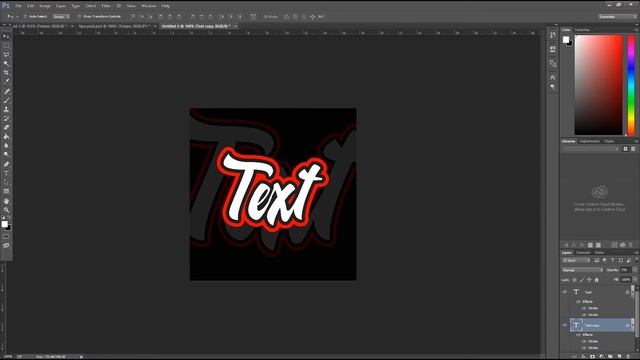Open the Character panel icon

pos(553,77)
